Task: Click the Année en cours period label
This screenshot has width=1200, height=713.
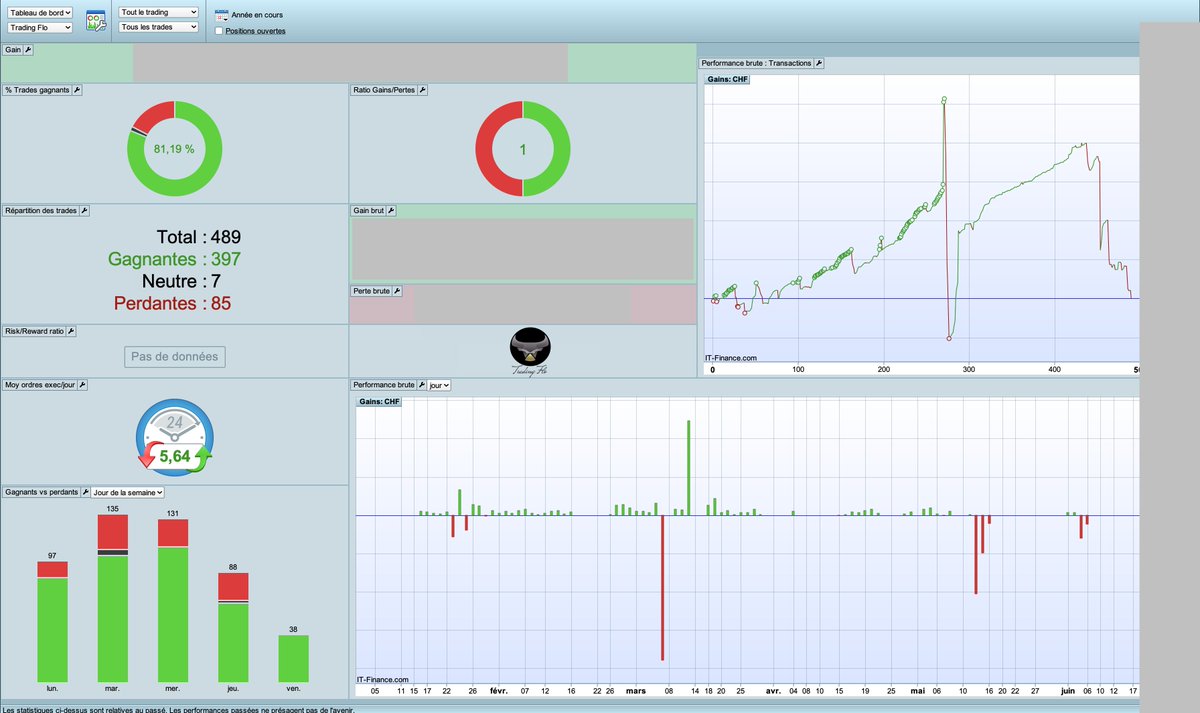Action: (x=257, y=16)
